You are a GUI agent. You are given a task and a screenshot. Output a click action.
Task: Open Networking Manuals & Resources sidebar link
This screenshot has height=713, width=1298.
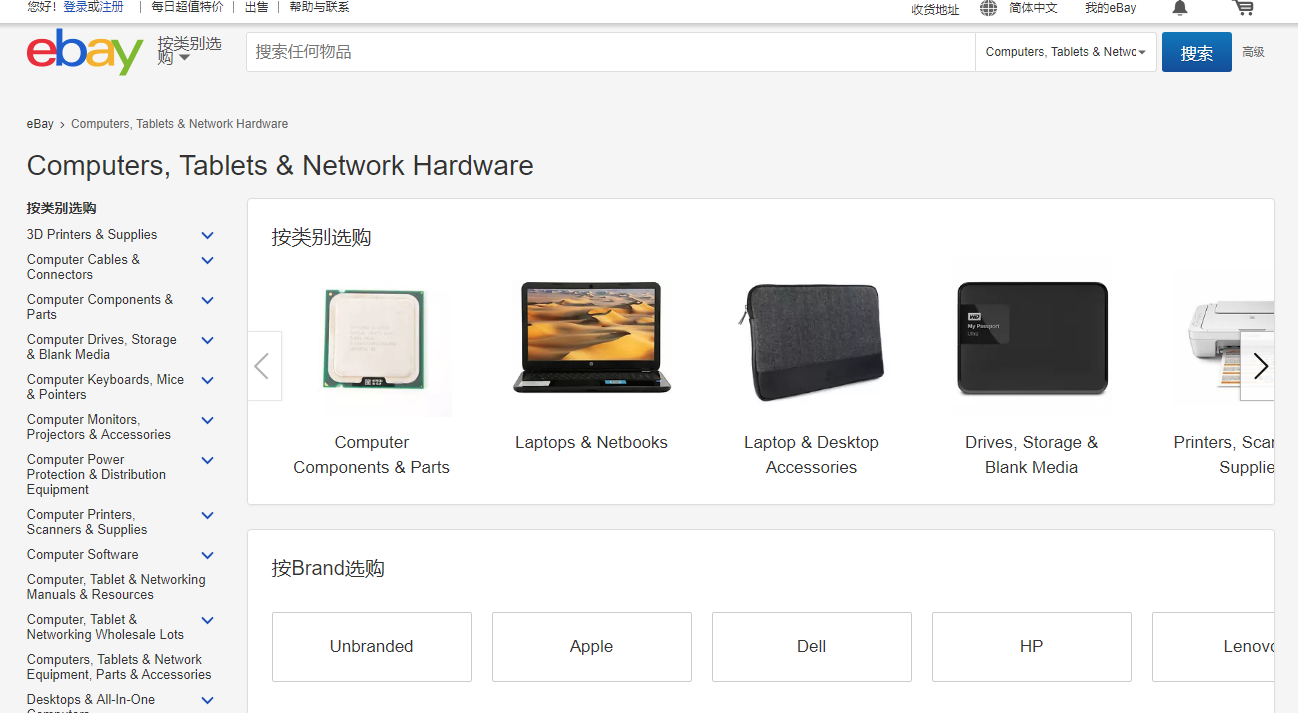click(x=116, y=587)
